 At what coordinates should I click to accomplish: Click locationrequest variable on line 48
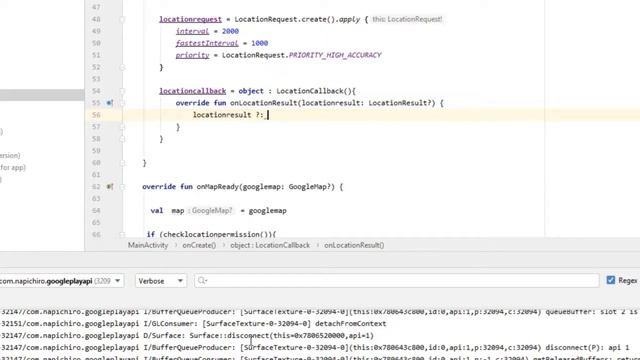(190, 19)
